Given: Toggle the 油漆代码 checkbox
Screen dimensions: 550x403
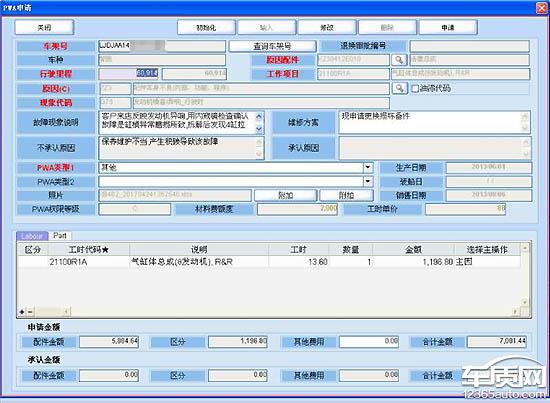Looking at the screenshot, I should (x=415, y=88).
